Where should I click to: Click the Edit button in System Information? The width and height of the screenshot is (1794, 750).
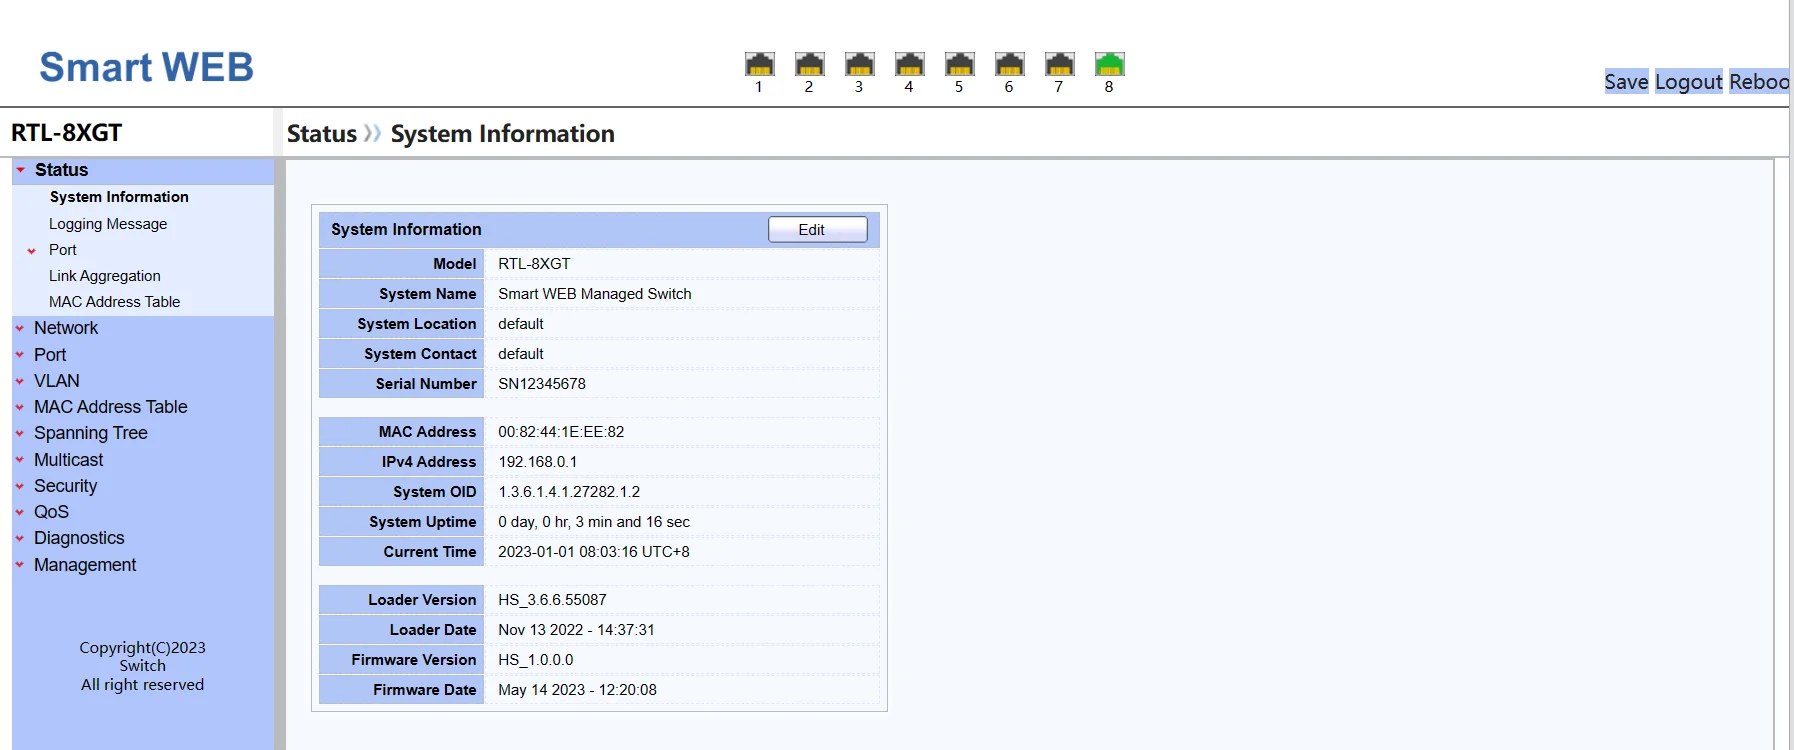[x=817, y=230]
